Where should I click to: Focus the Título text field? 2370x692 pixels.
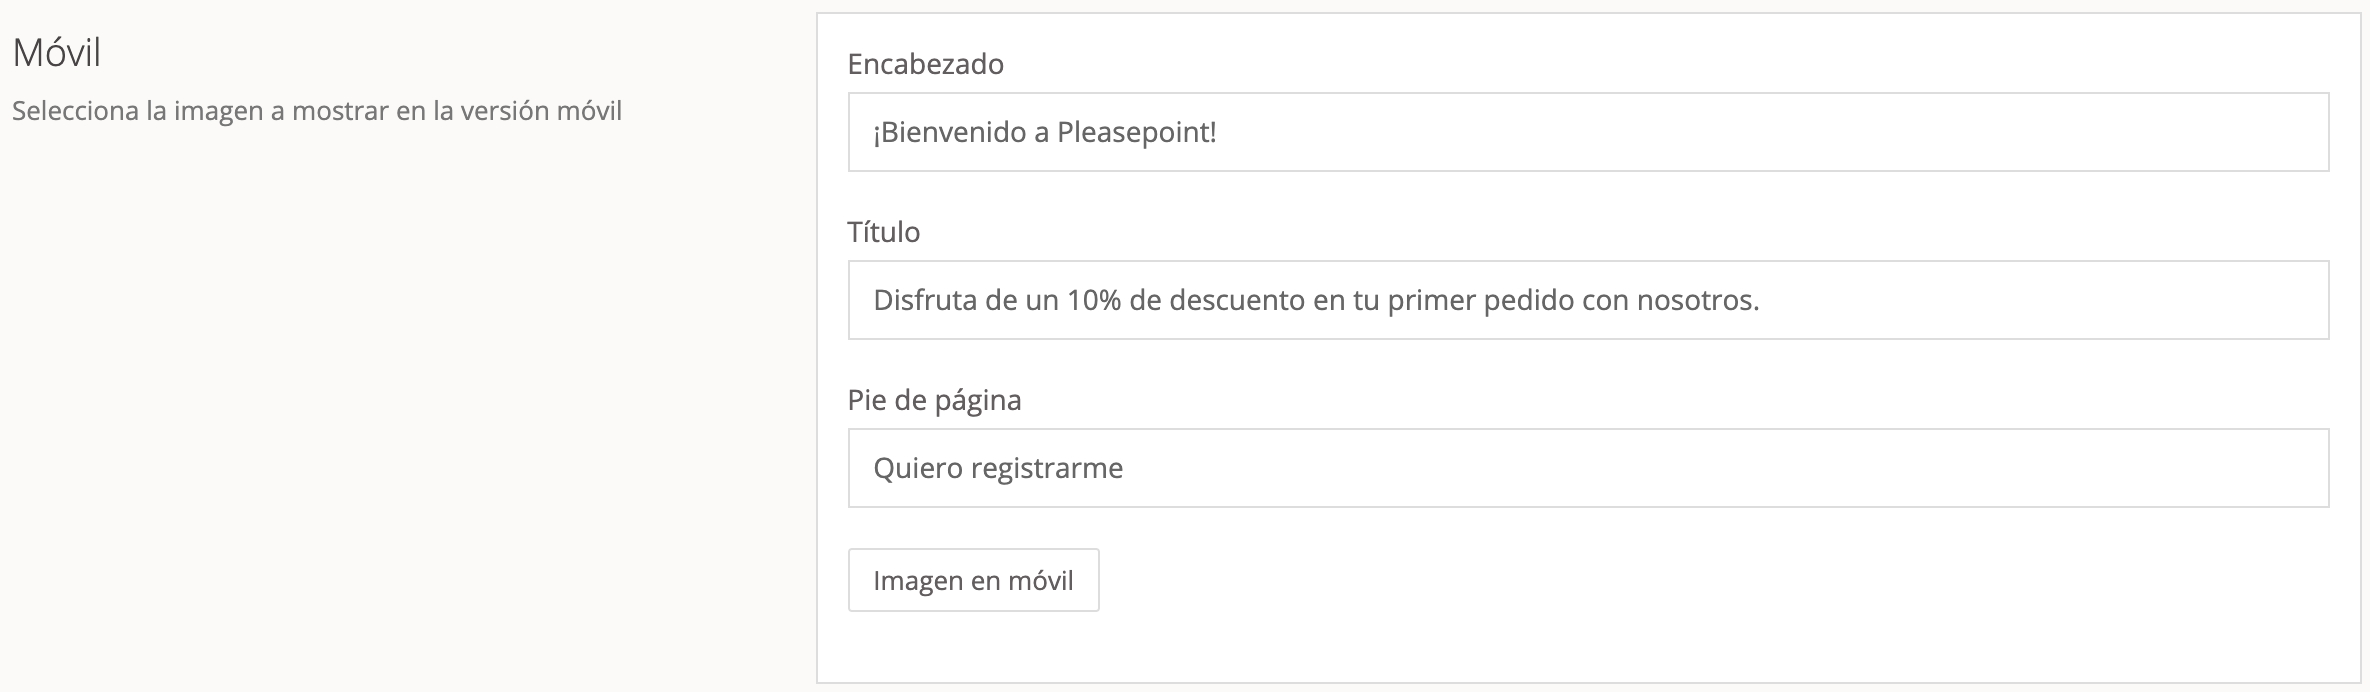tap(1588, 300)
